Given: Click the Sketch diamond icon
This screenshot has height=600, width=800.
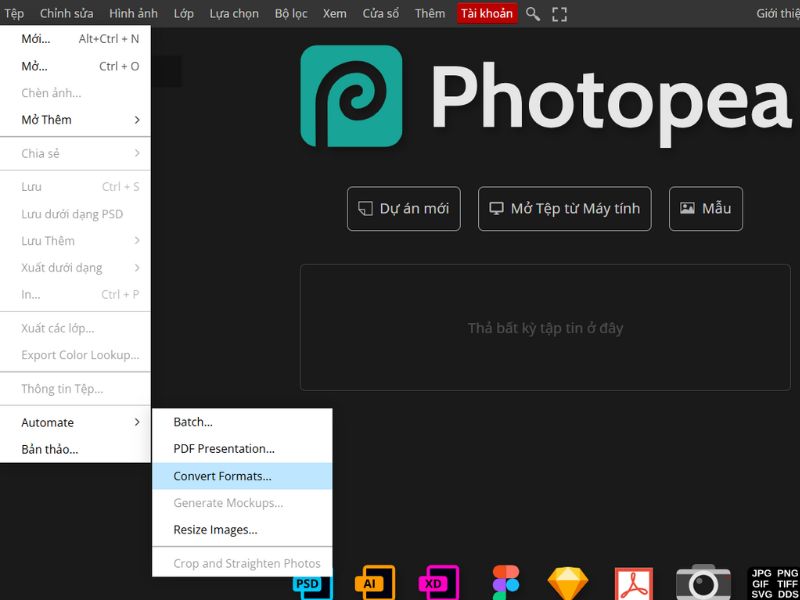Looking at the screenshot, I should (x=568, y=584).
